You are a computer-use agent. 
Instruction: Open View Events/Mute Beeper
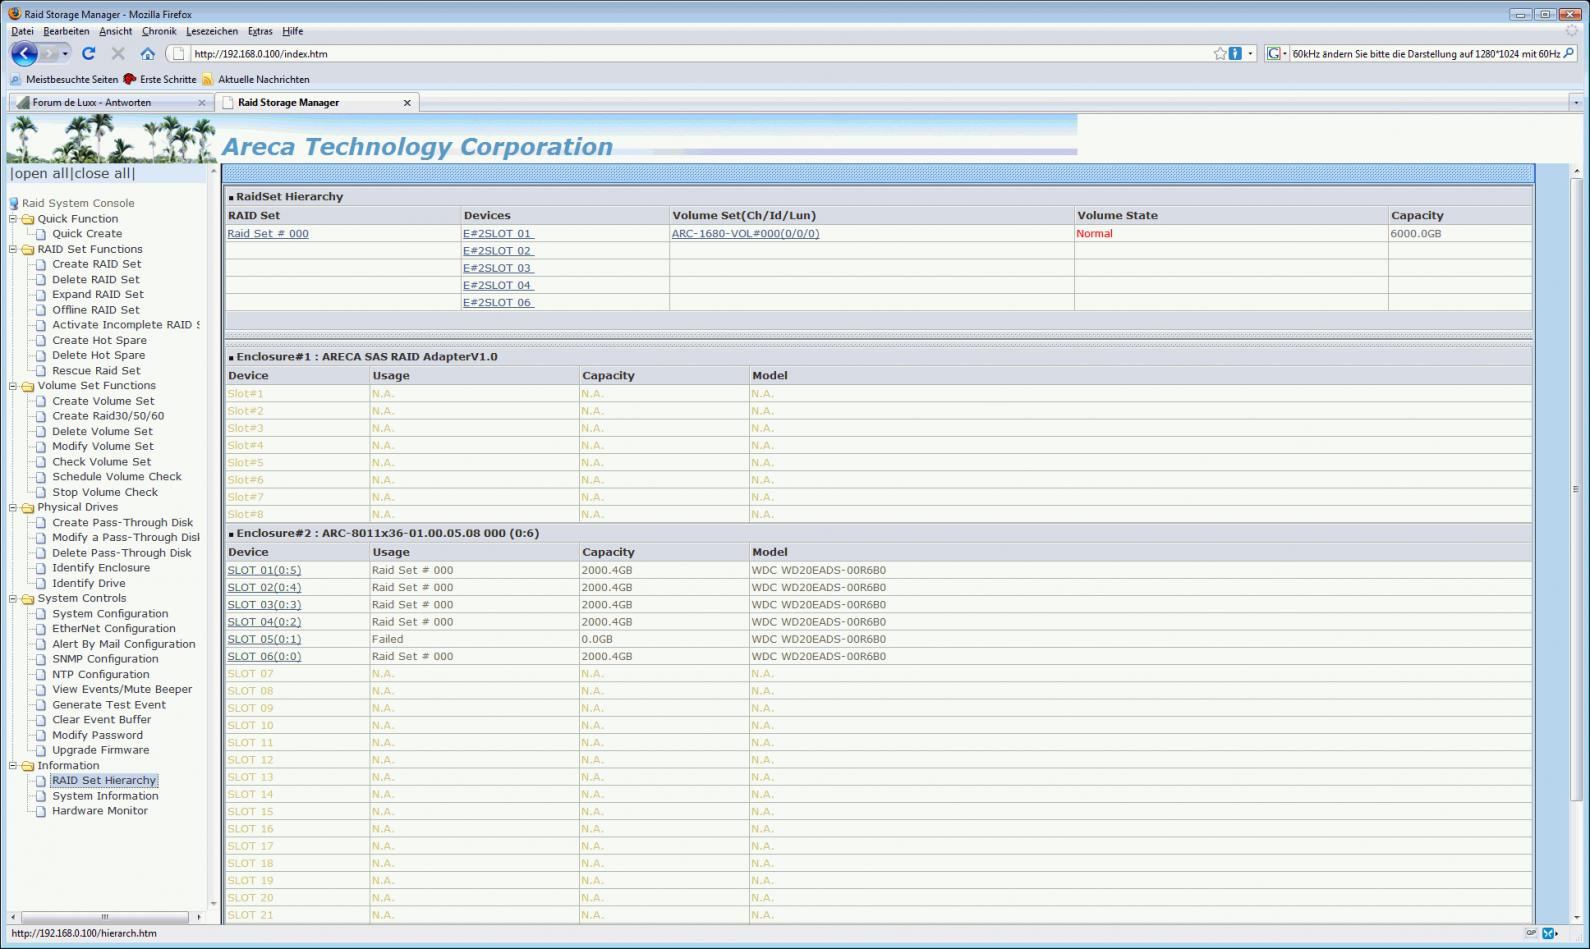point(122,689)
